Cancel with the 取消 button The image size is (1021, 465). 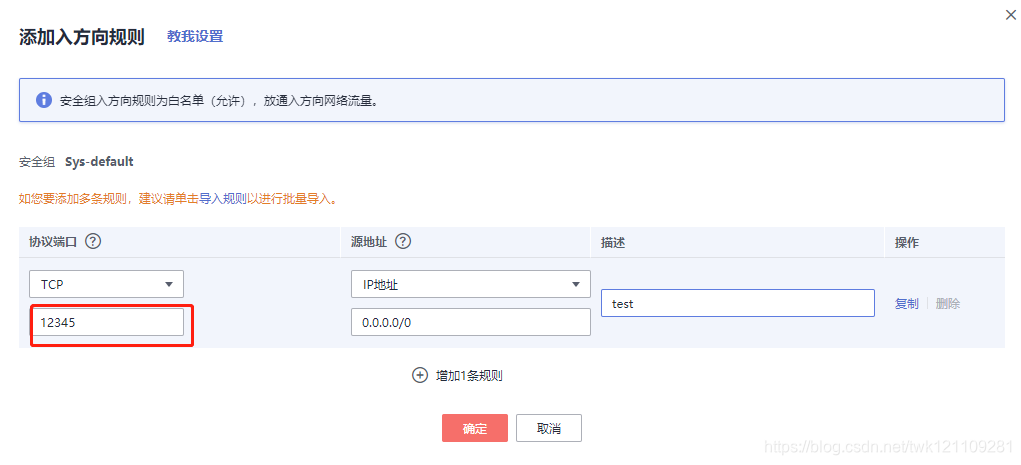(549, 429)
